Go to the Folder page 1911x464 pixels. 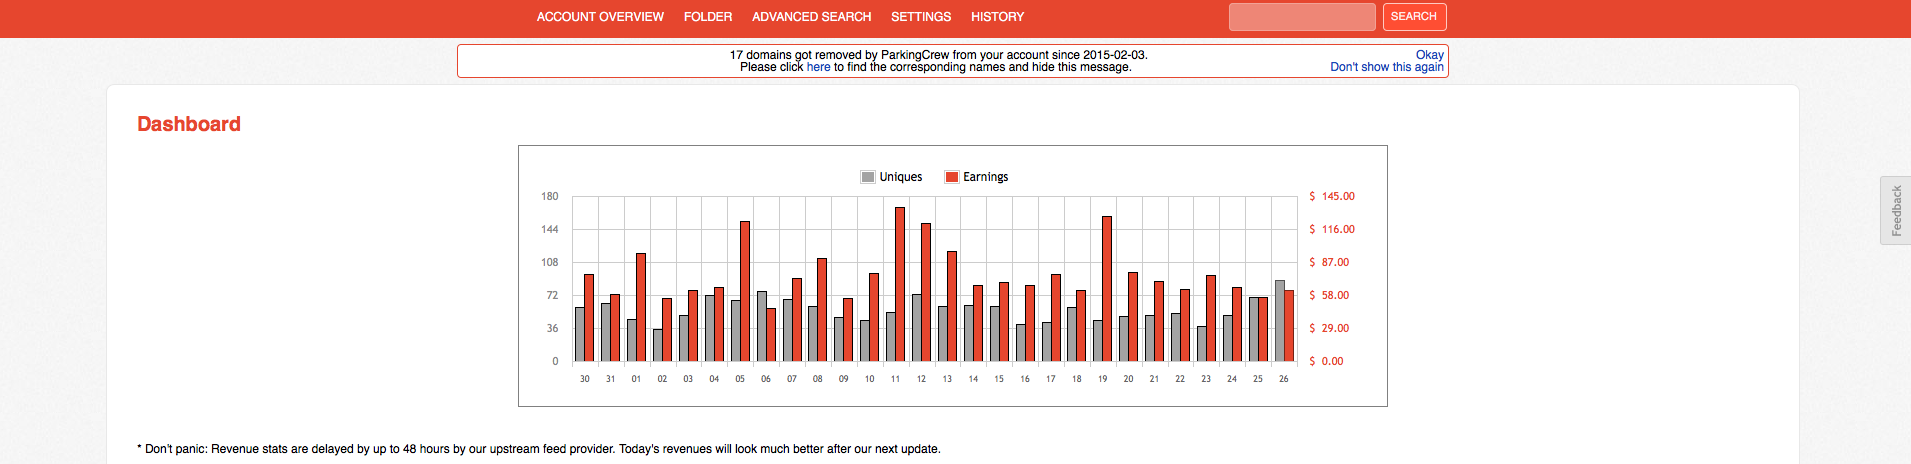pyautogui.click(x=707, y=17)
